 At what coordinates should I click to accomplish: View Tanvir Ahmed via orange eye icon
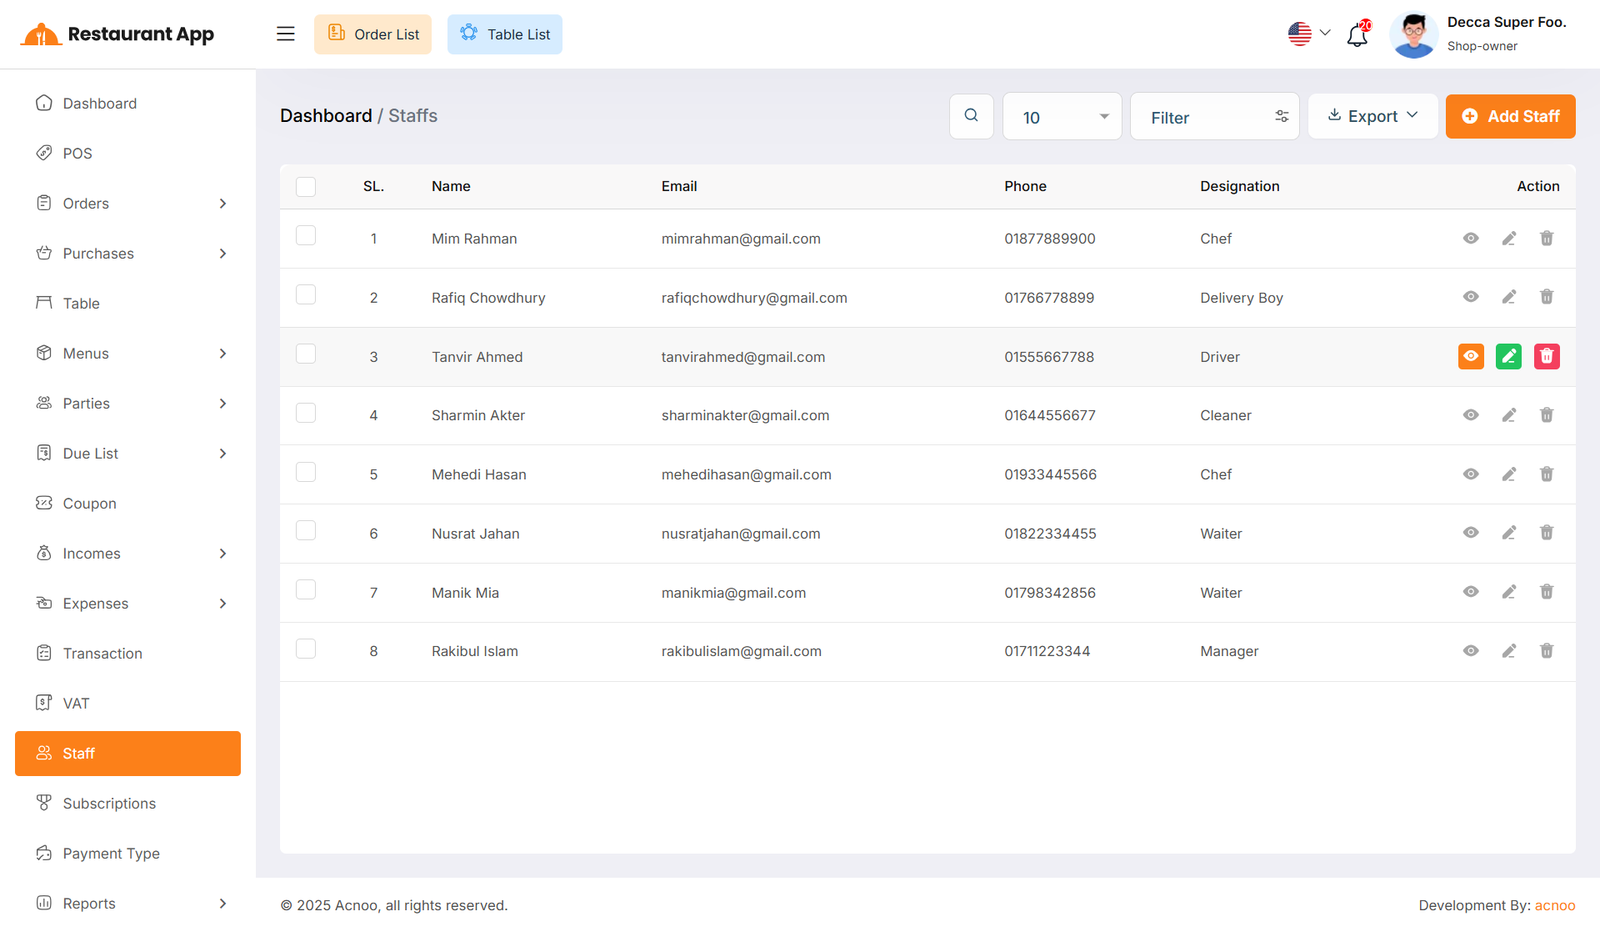(1470, 356)
